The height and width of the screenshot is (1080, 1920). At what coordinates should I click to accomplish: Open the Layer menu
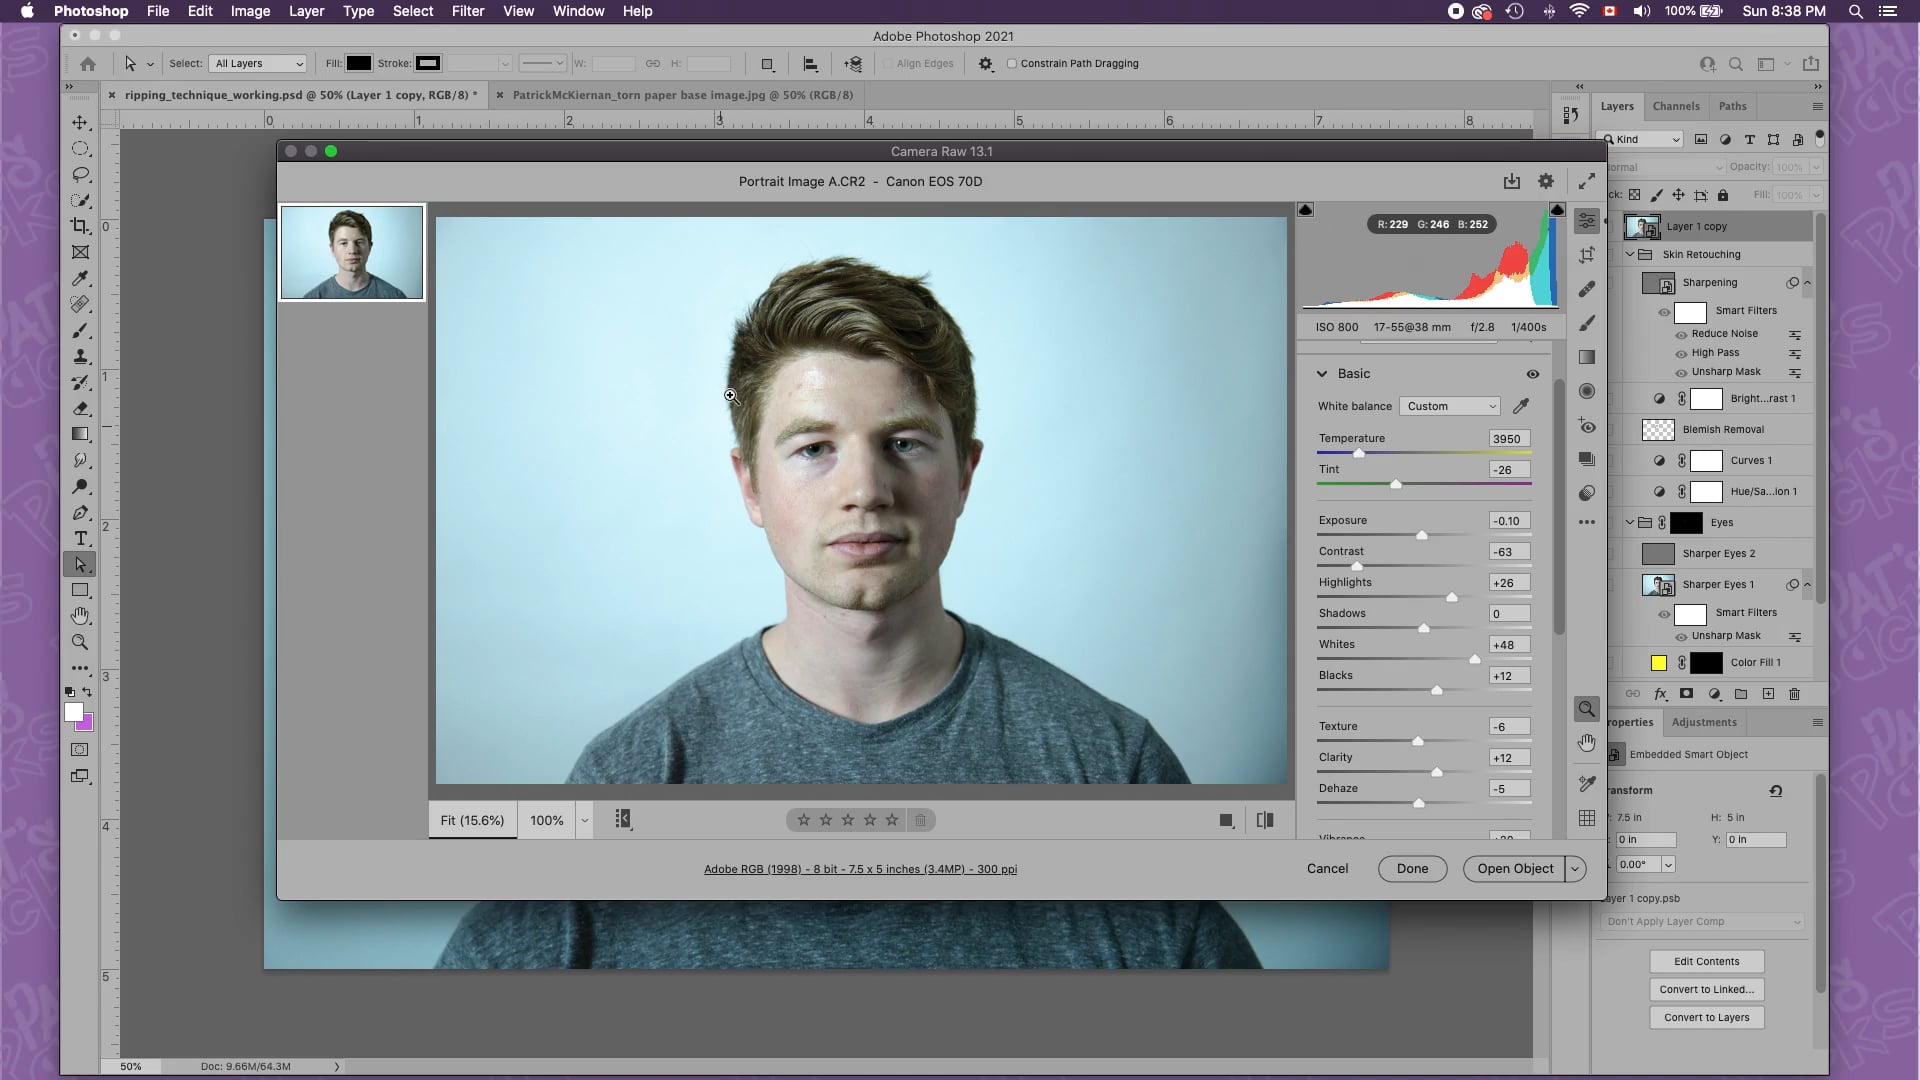coord(306,11)
